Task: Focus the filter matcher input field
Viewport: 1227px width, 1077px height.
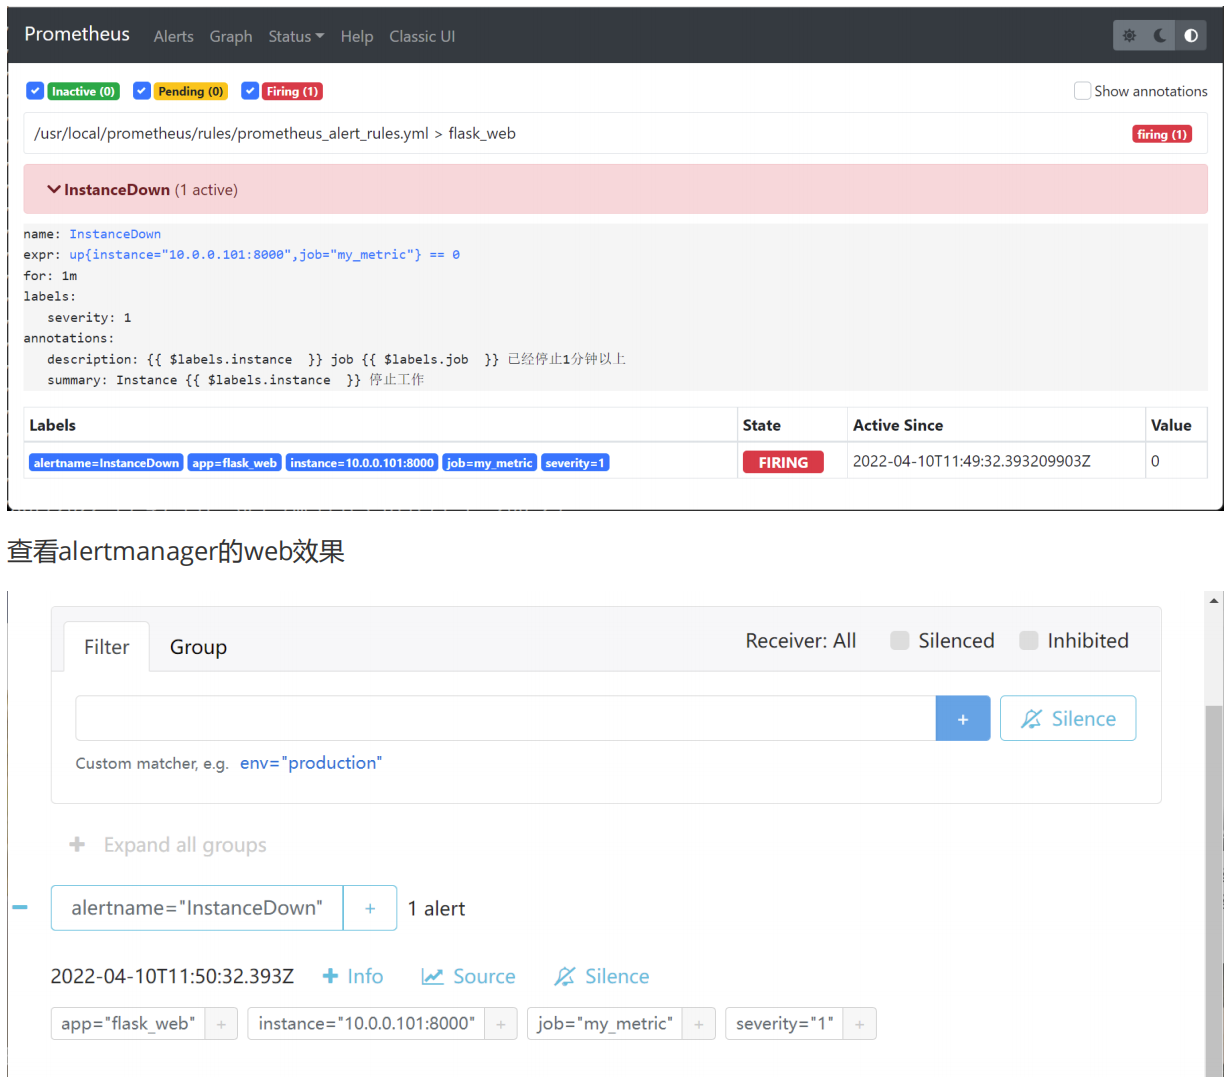Action: [506, 719]
